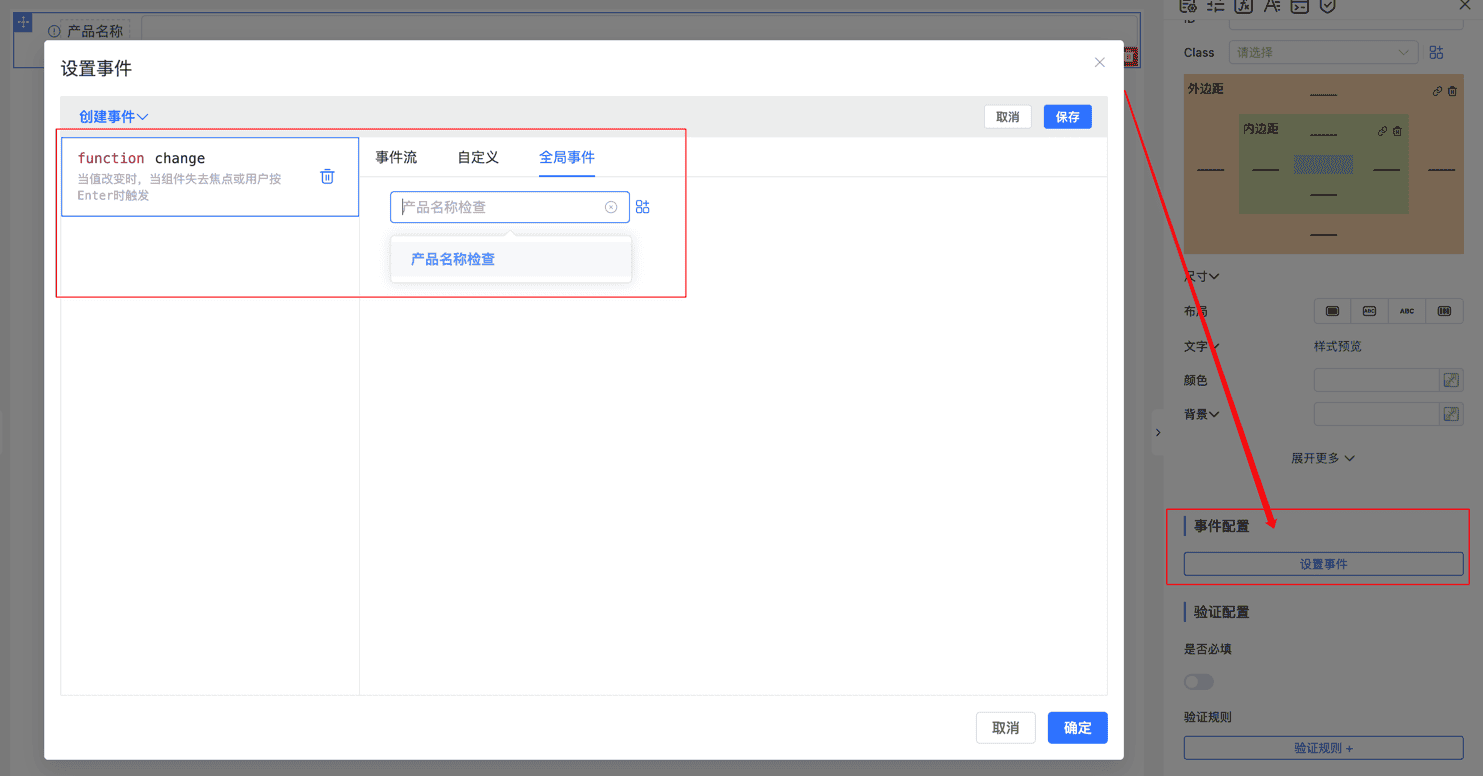Clear the 产品名称检查 input with the x icon
The height and width of the screenshot is (776, 1483).
(x=611, y=207)
